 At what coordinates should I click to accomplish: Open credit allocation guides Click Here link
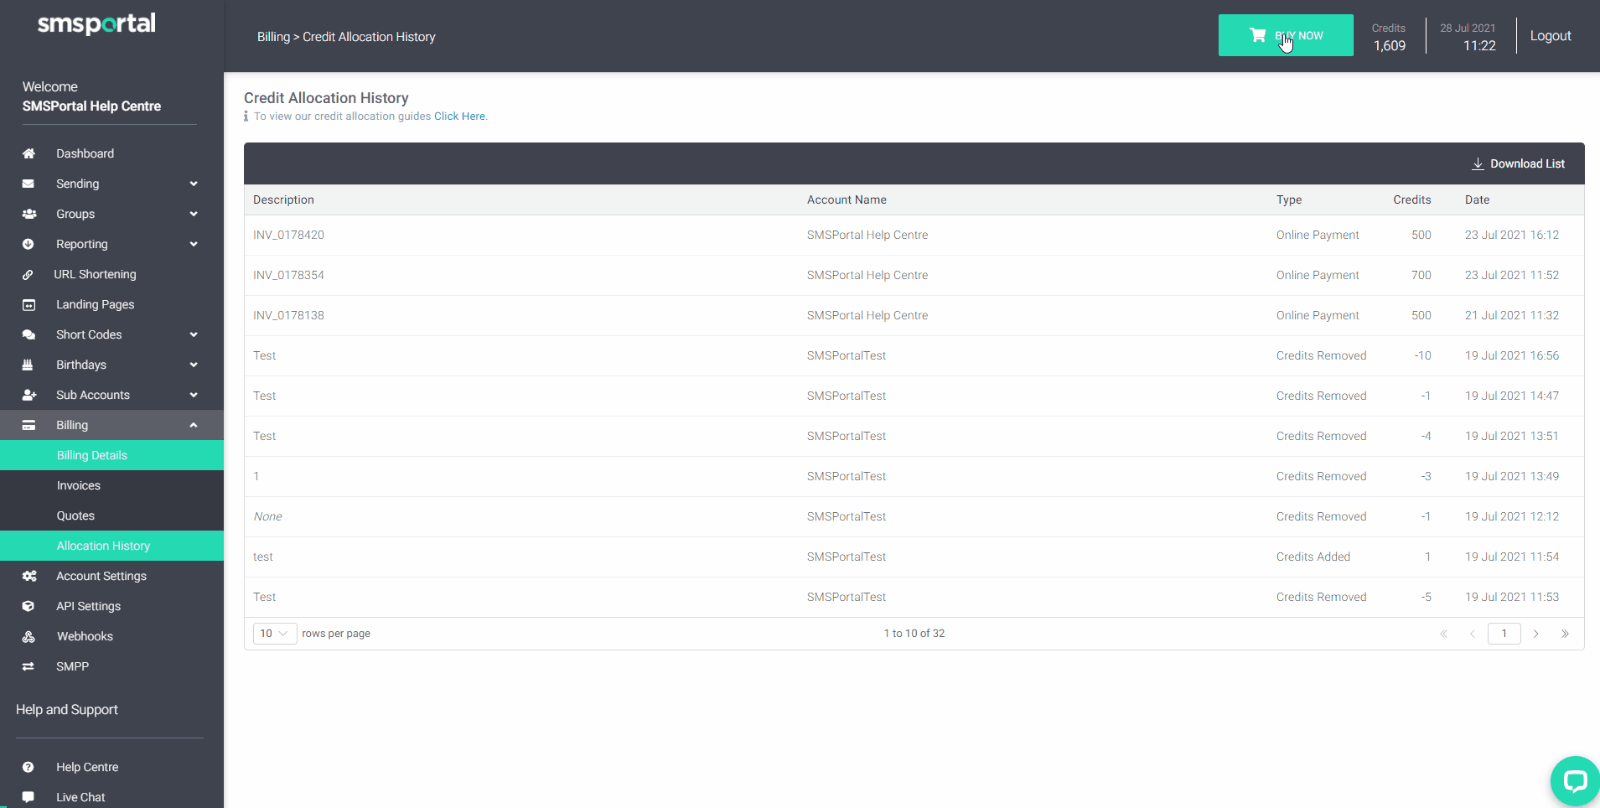point(460,117)
